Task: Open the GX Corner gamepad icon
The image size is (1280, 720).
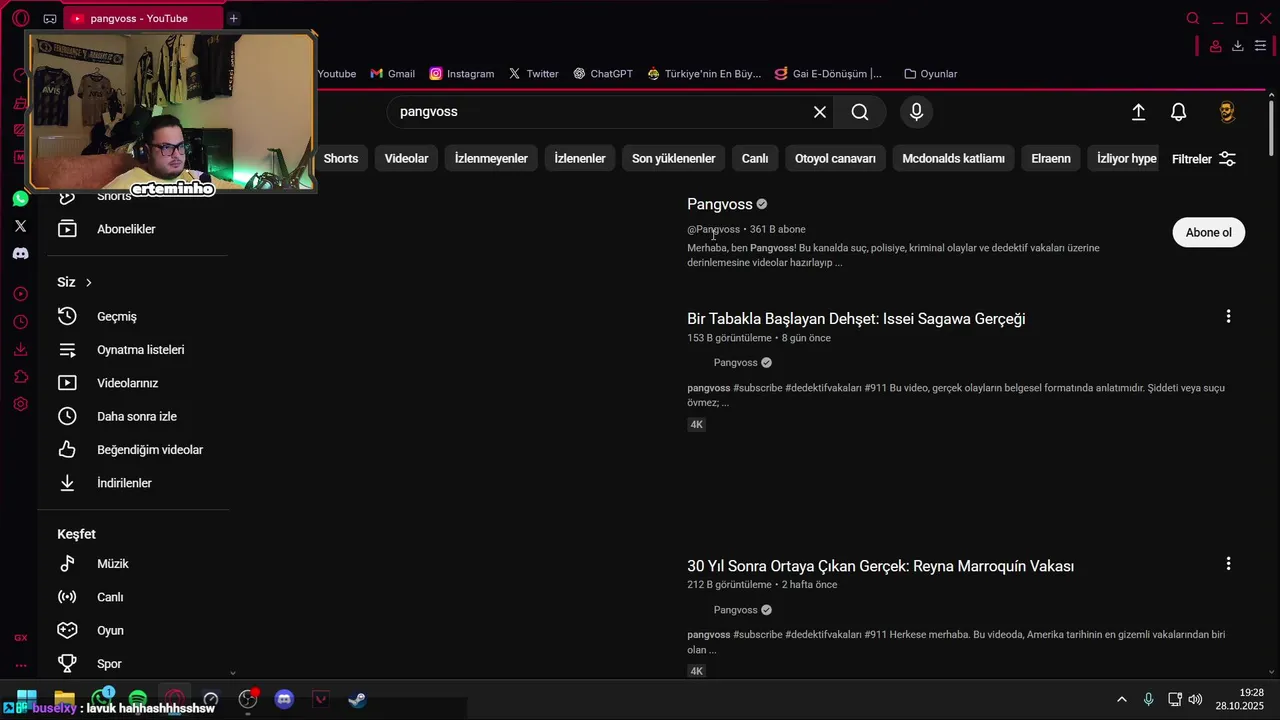Action: click(x=50, y=18)
